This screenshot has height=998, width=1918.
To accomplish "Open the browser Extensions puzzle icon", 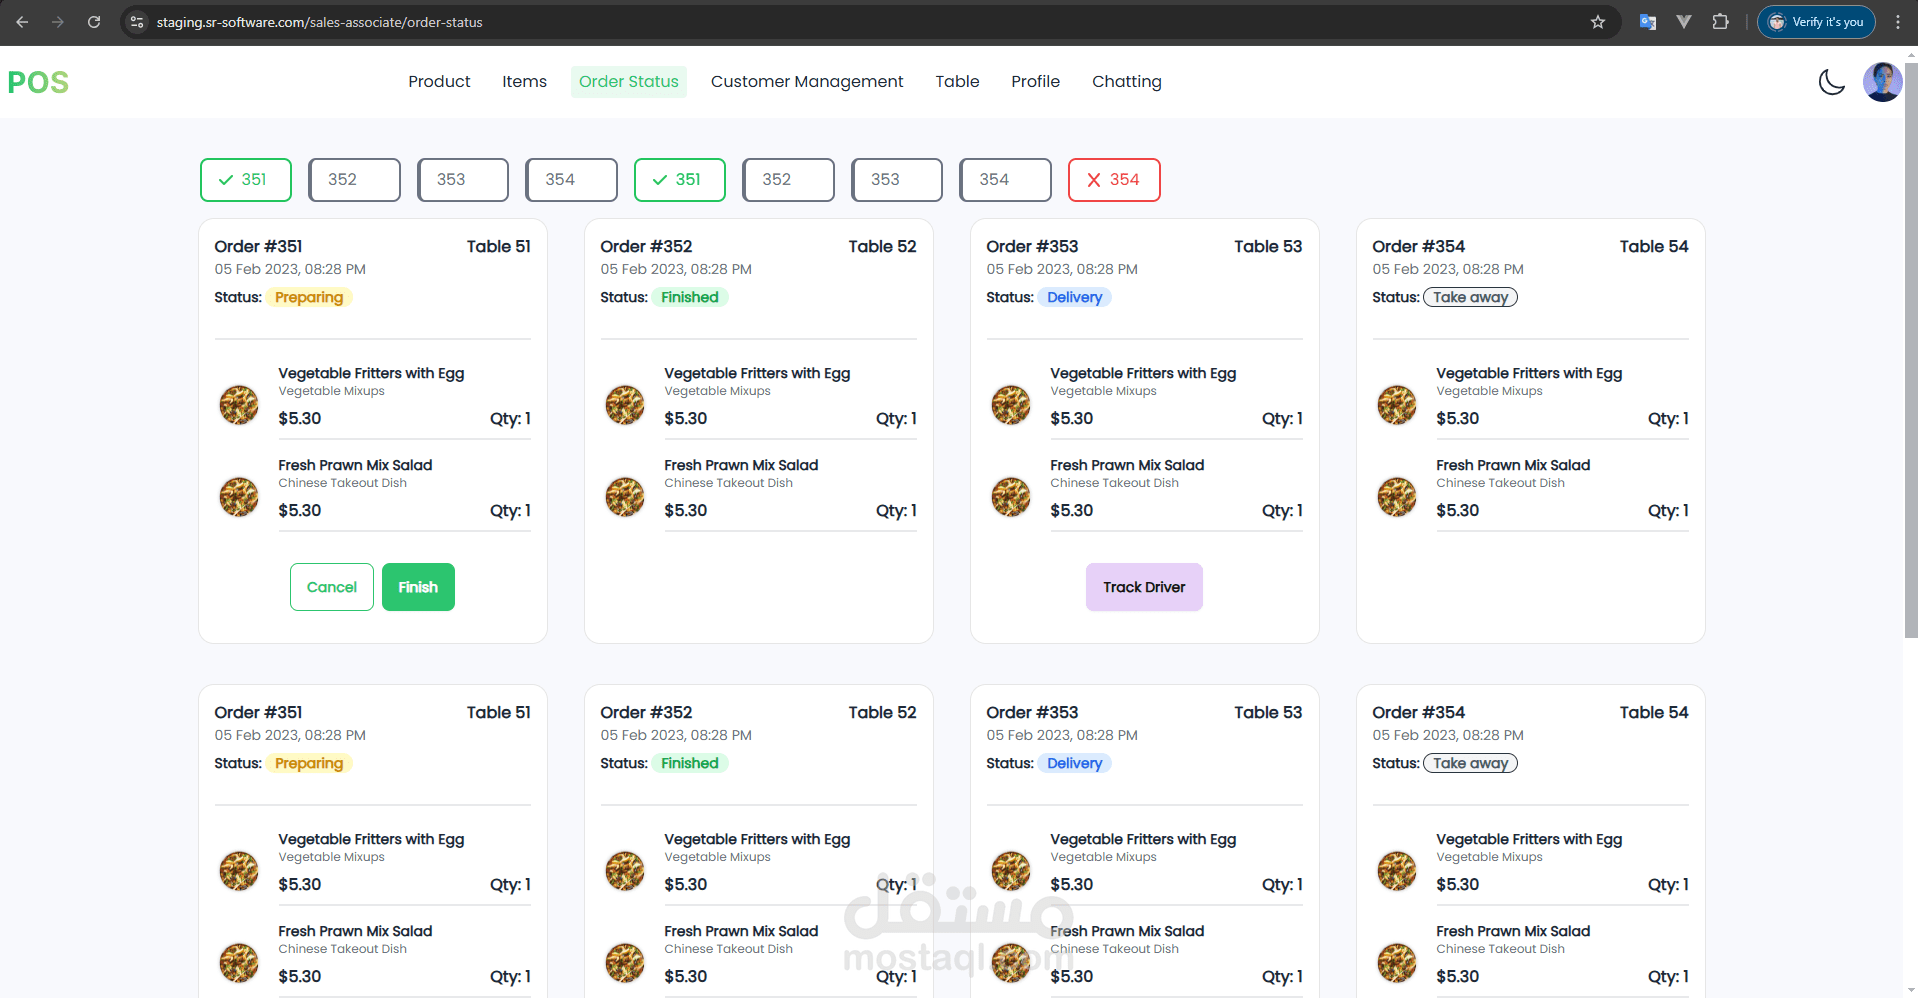I will click(x=1720, y=22).
